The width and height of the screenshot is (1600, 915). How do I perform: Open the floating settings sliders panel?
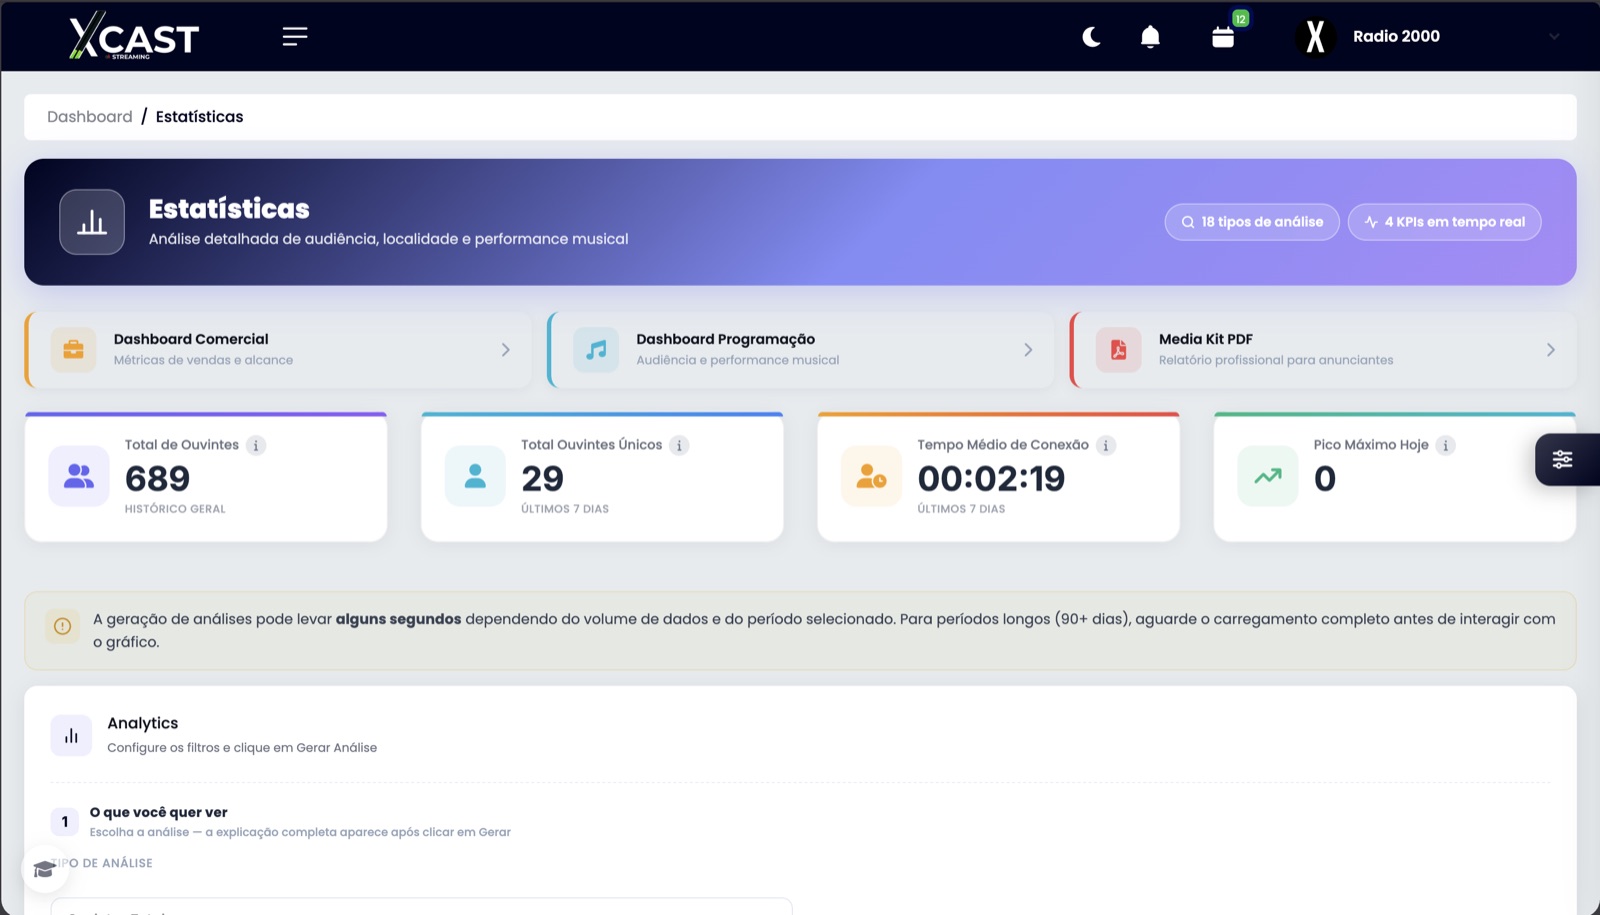pos(1566,460)
